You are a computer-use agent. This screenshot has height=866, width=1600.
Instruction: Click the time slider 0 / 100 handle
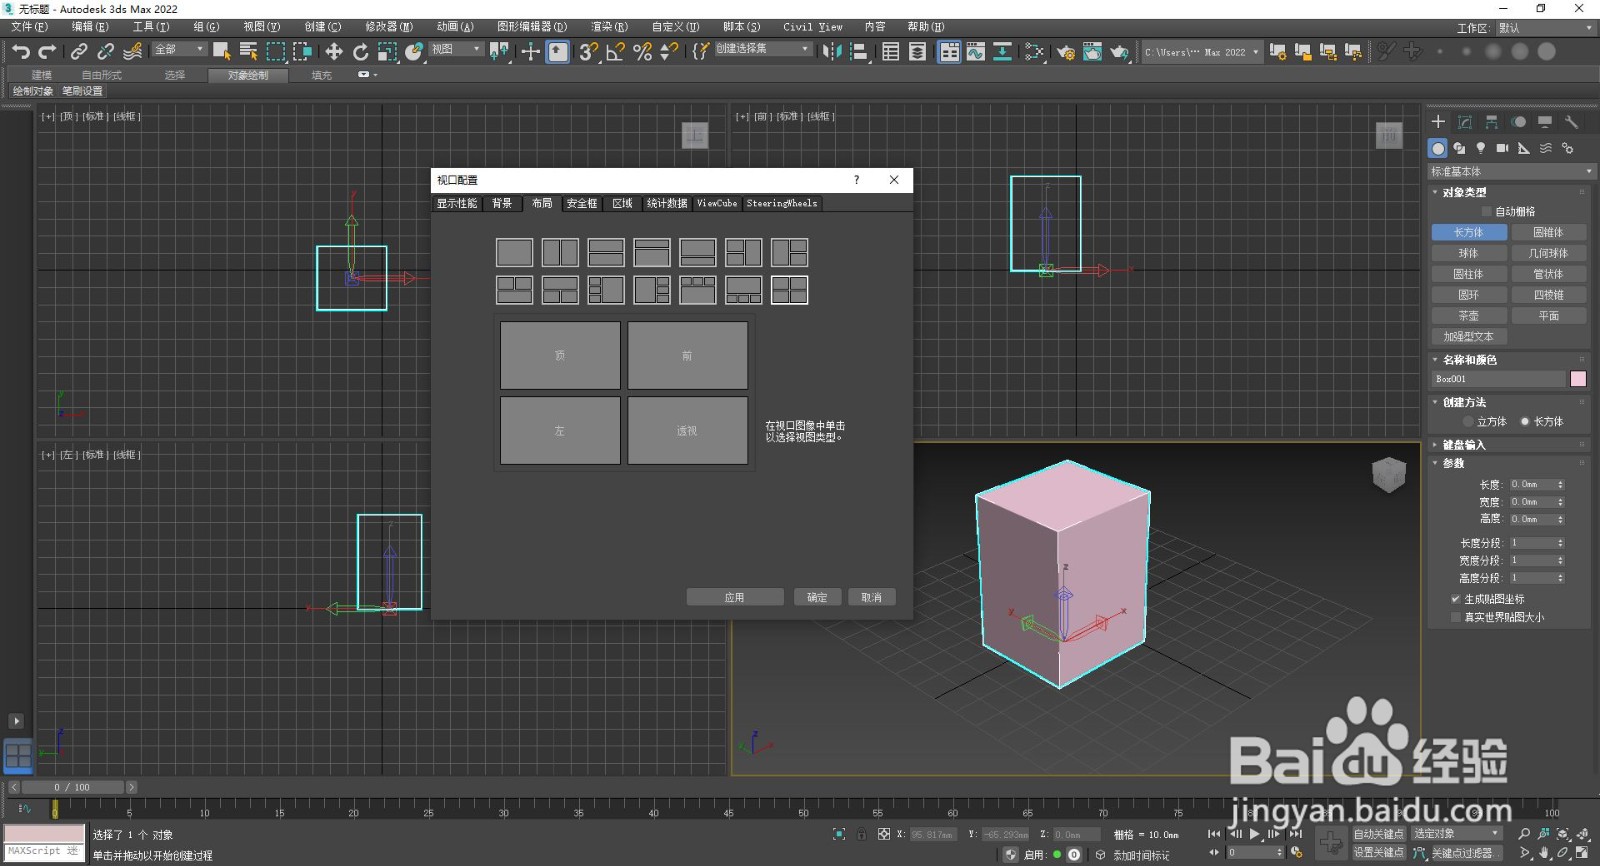click(71, 787)
